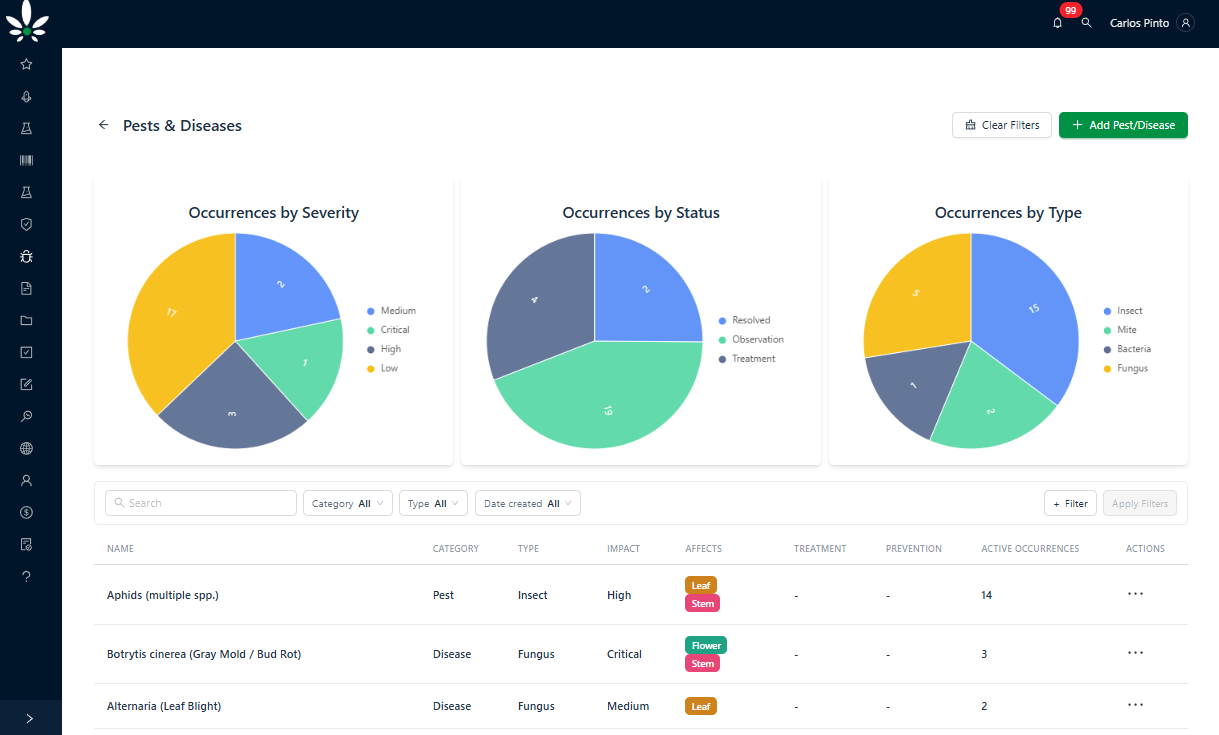Click the leaf logo at top left
The image size is (1219, 735).
[x=26, y=21]
